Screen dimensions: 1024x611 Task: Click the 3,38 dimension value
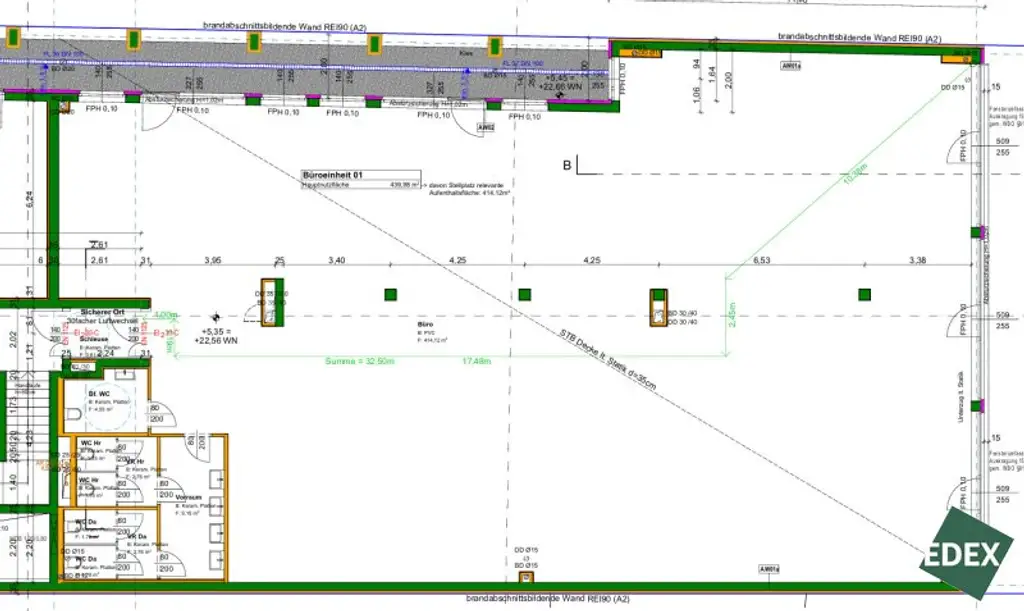pyautogui.click(x=917, y=260)
